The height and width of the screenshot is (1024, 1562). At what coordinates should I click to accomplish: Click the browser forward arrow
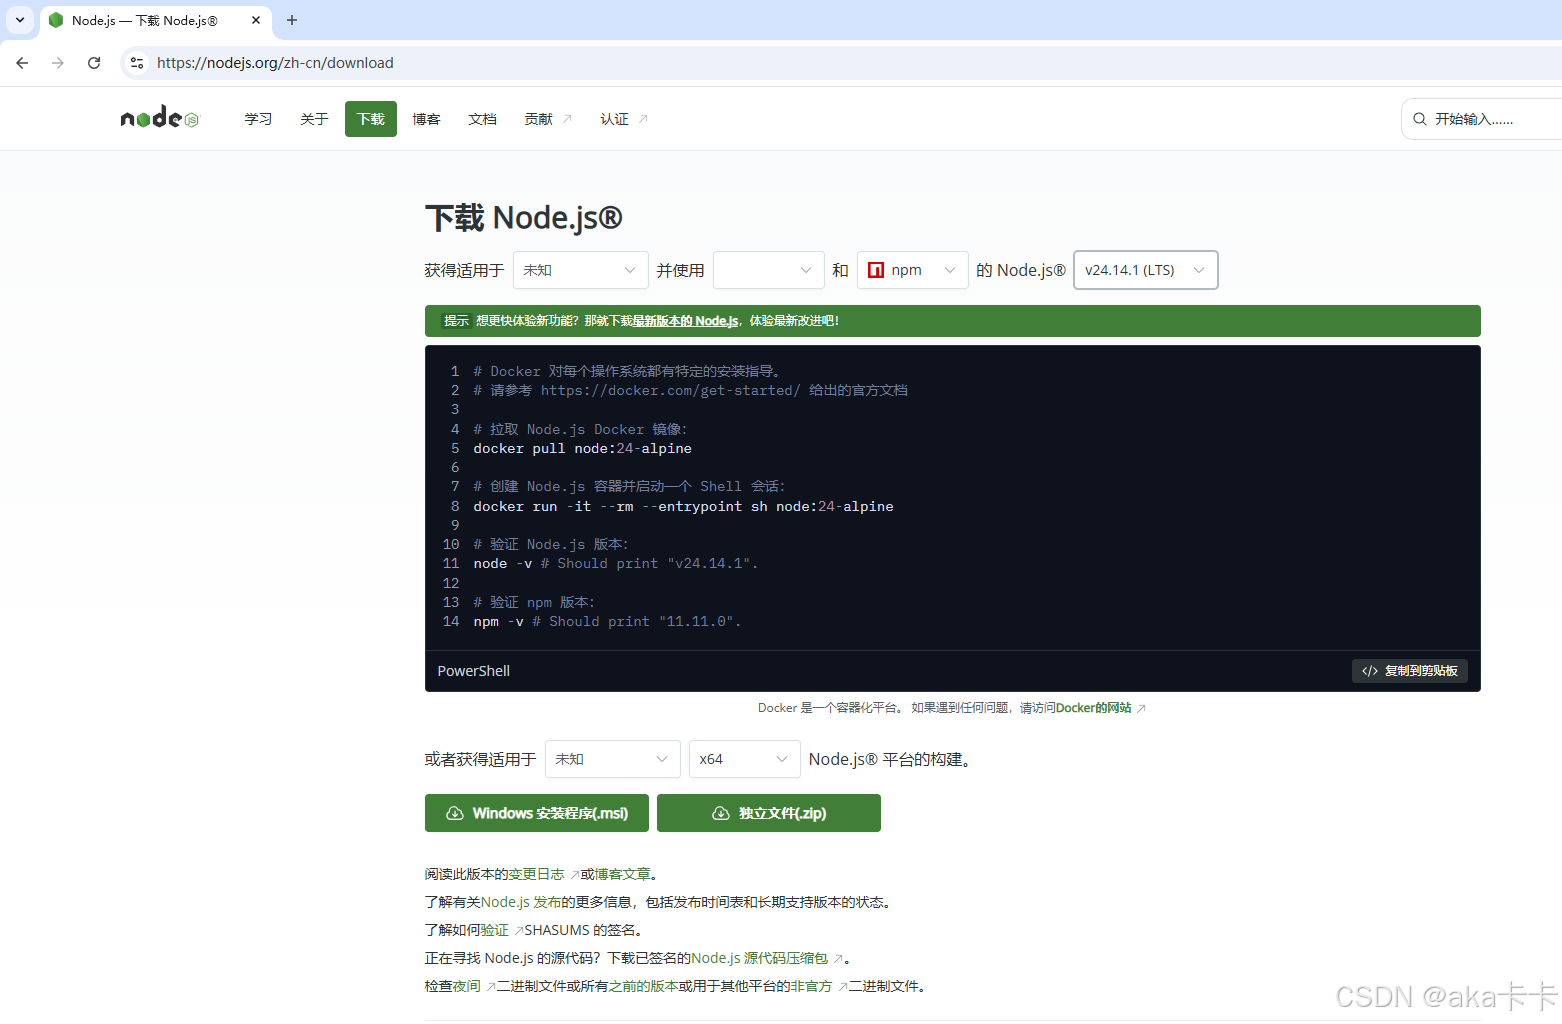tap(58, 63)
